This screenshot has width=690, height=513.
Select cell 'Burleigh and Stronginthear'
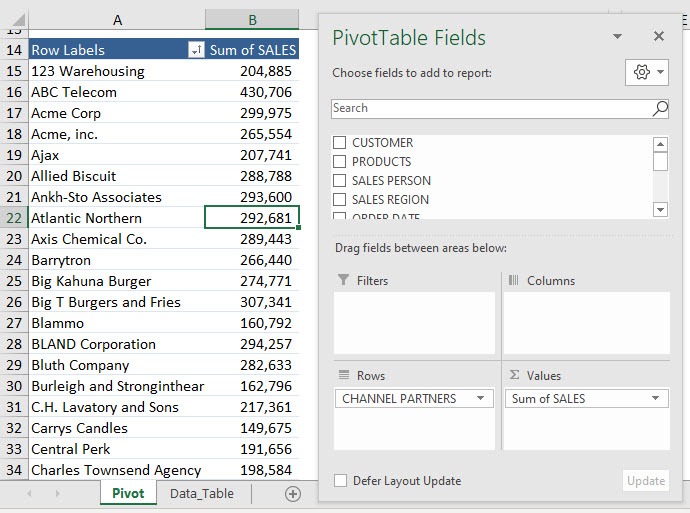[x=117, y=386]
